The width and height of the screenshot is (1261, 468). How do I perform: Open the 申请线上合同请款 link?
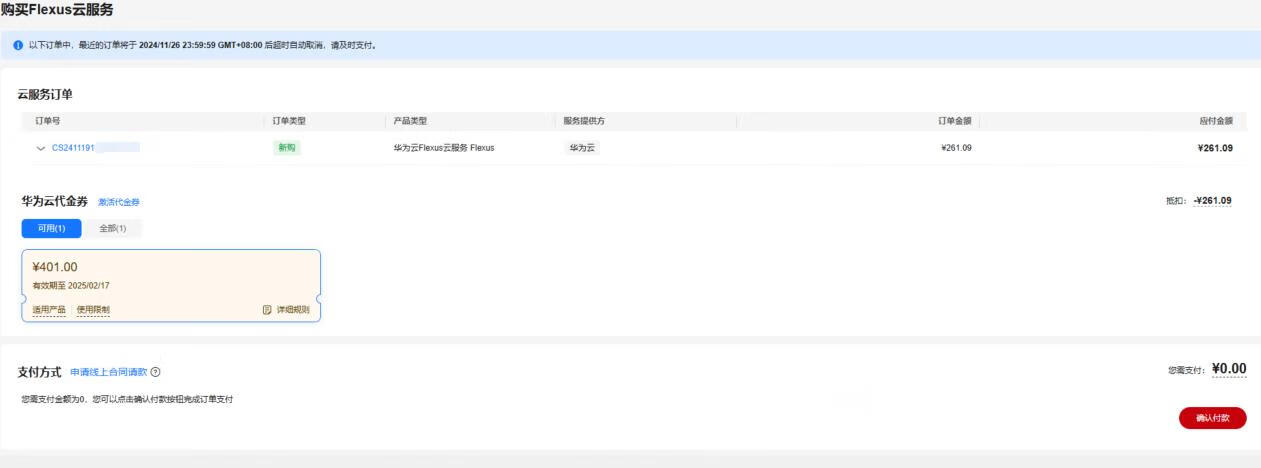click(108, 372)
